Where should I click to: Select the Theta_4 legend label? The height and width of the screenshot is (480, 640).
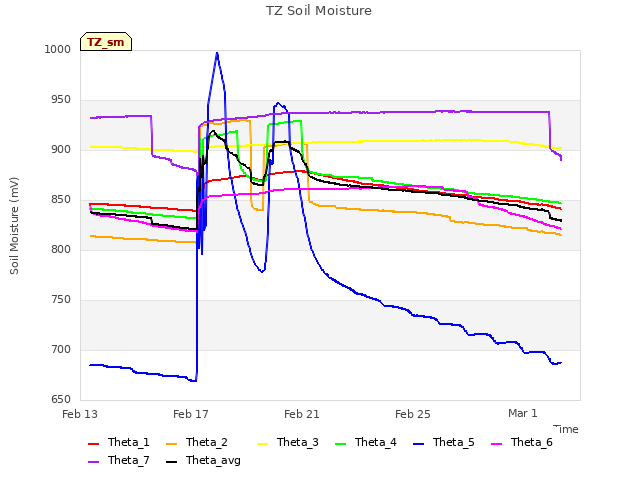[376, 442]
